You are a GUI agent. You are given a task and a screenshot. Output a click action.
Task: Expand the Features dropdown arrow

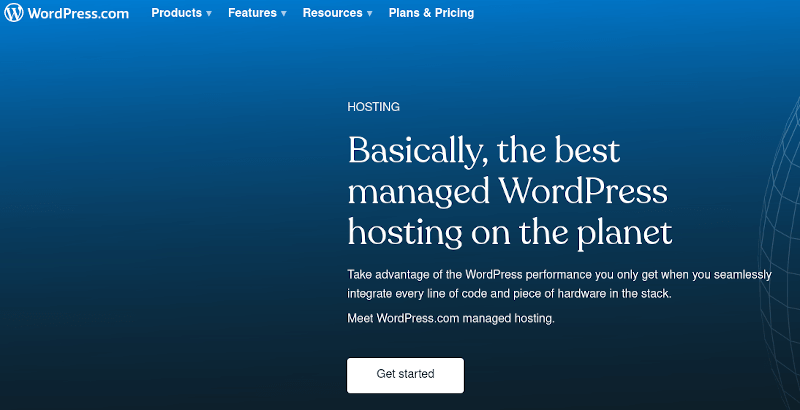(284, 14)
